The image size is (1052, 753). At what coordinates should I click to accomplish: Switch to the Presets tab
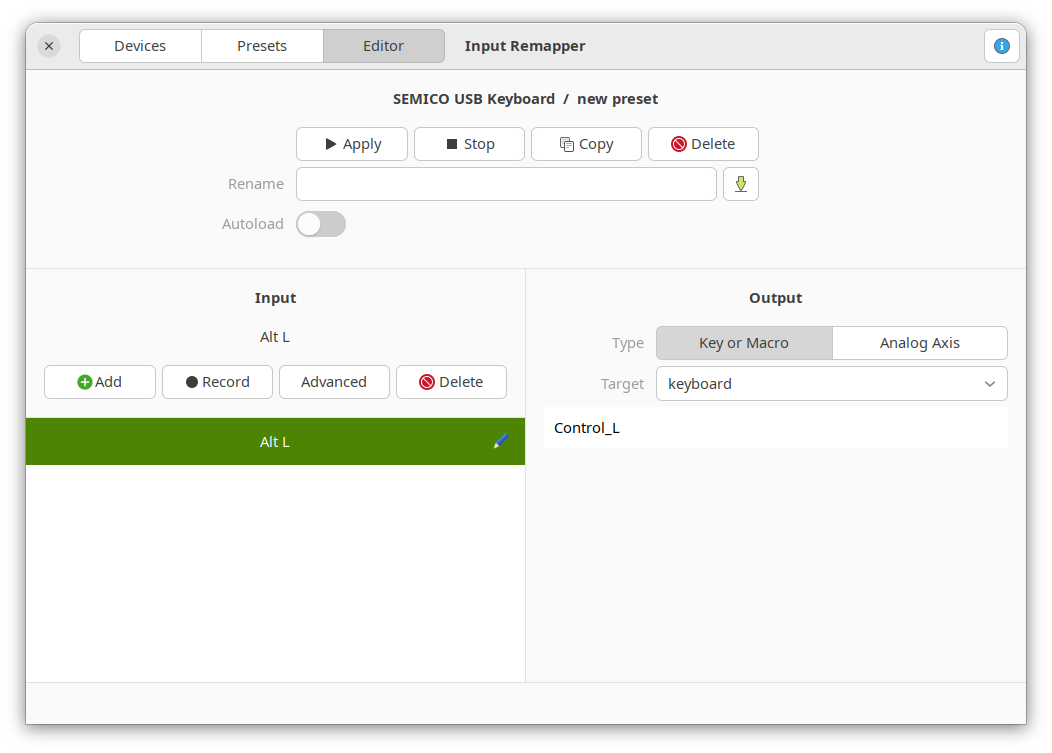262,46
